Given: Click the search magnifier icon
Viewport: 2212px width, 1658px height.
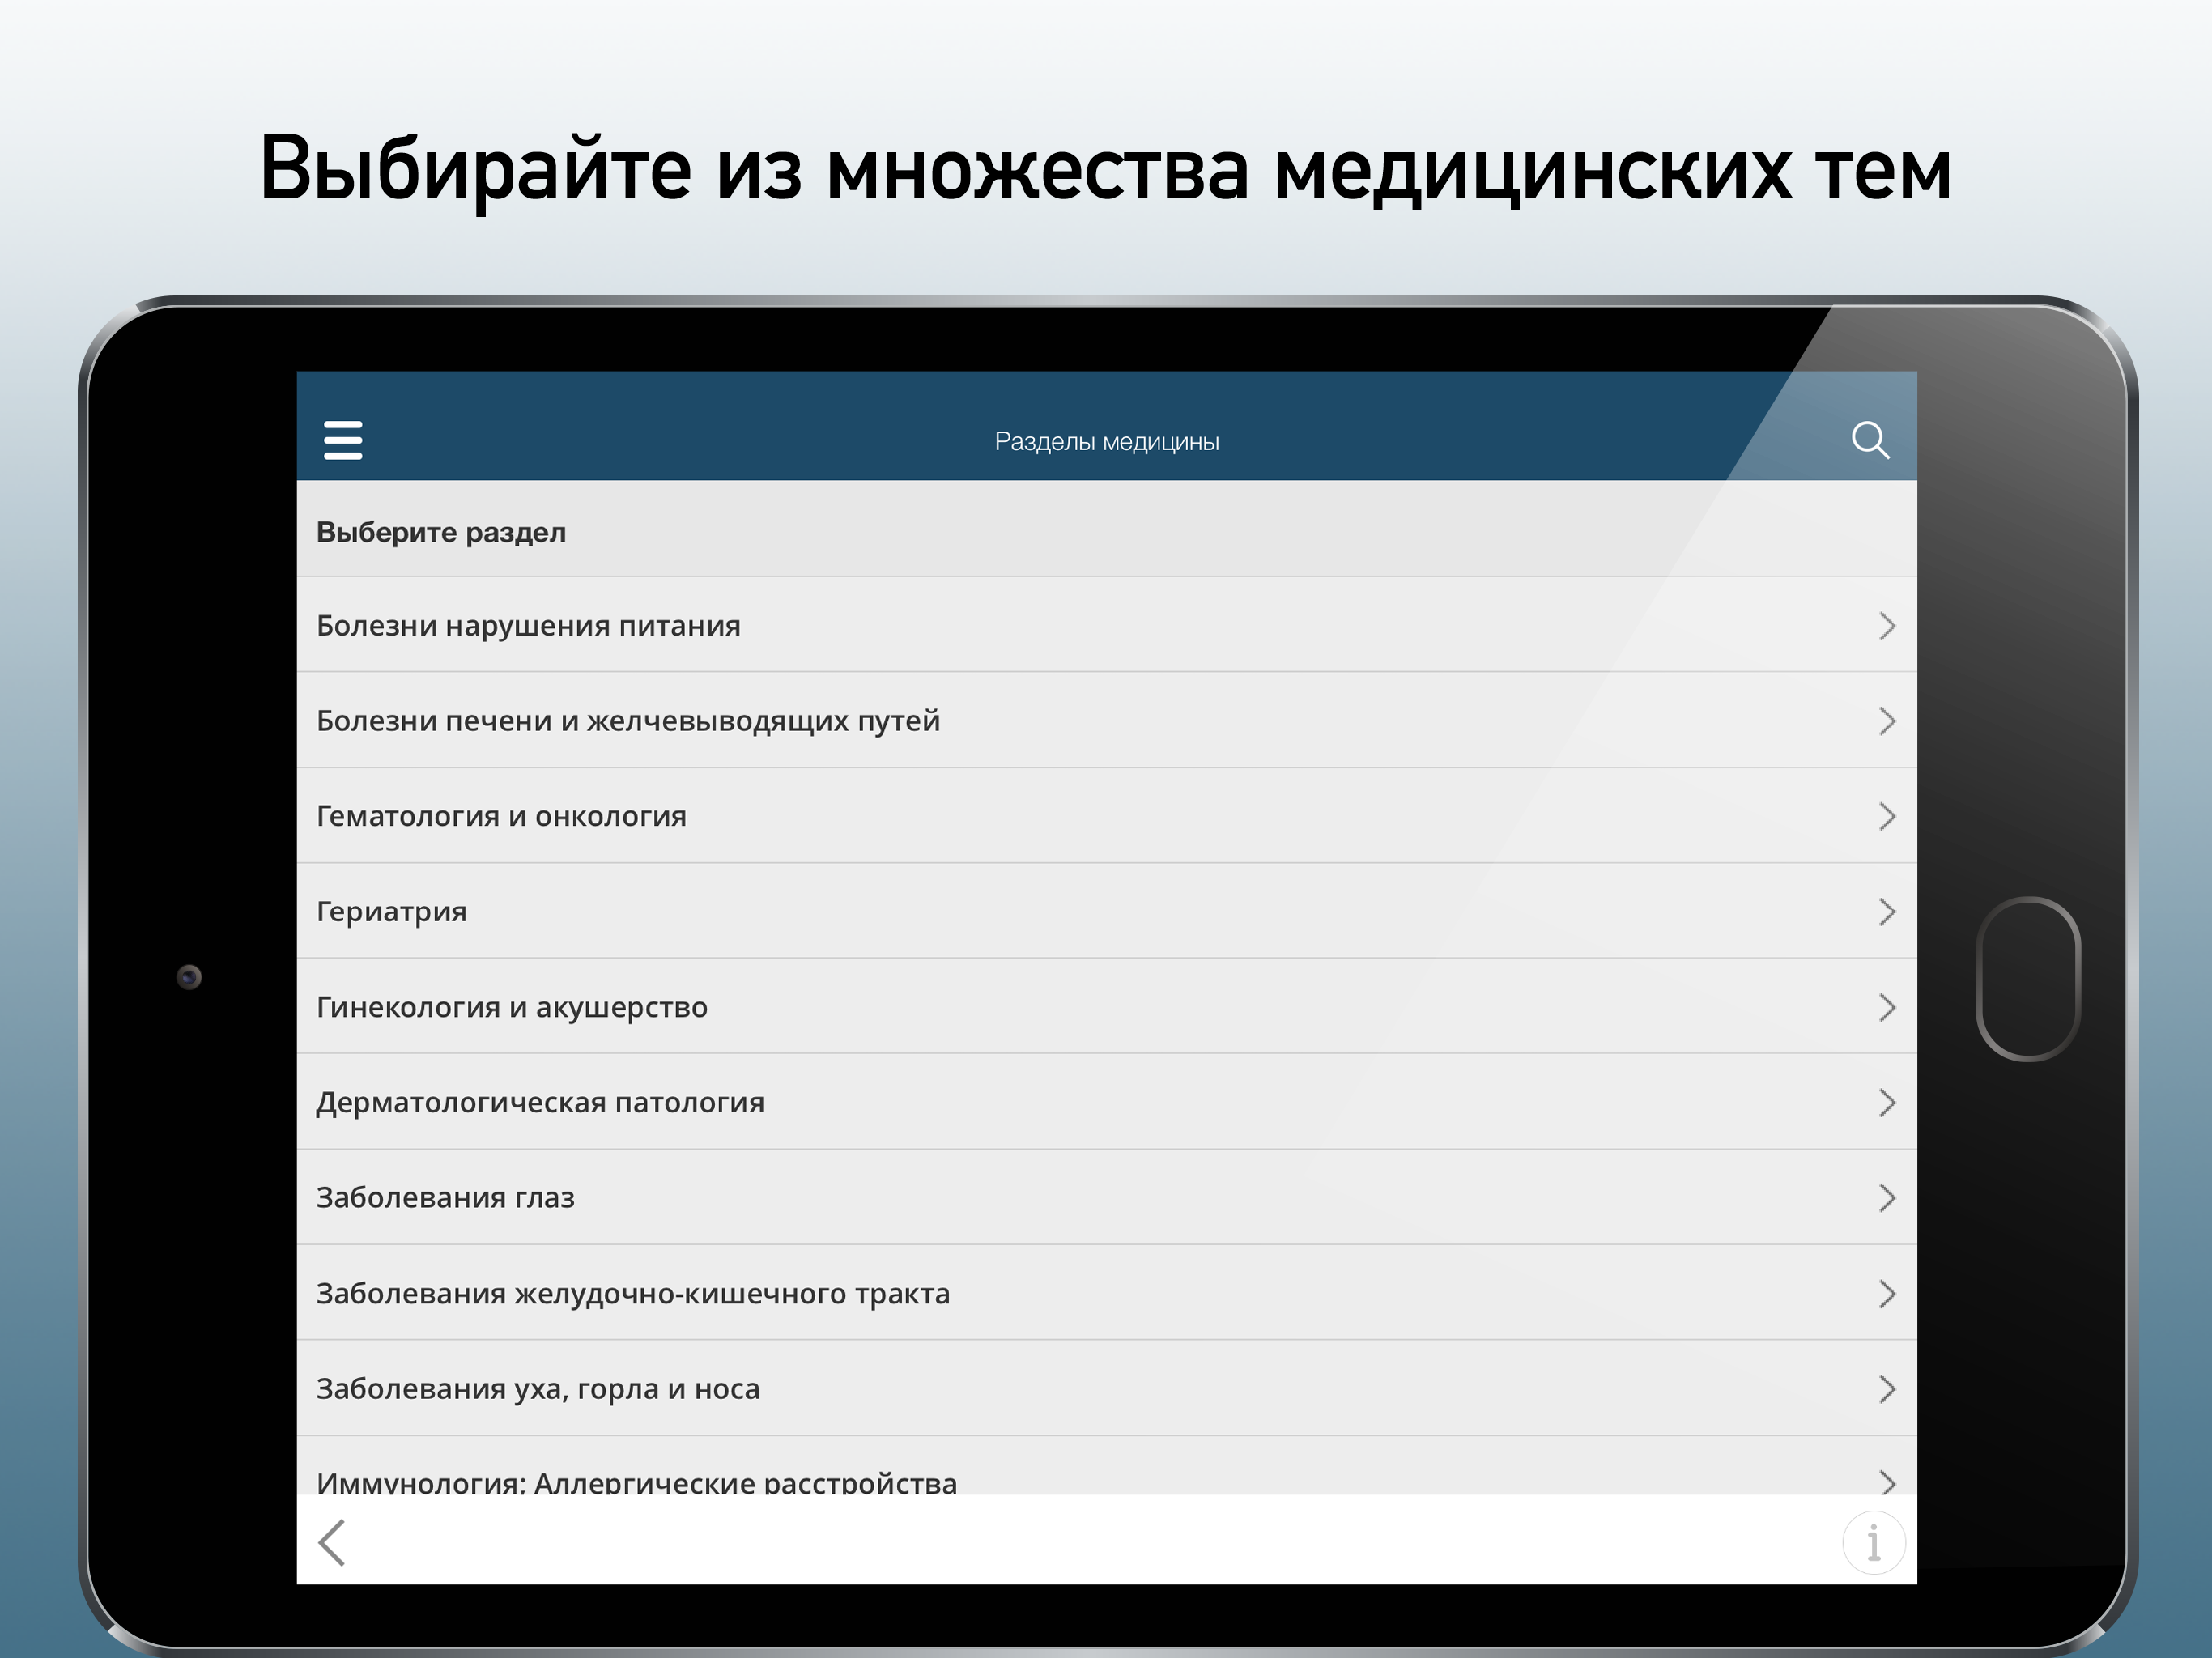Looking at the screenshot, I should pyautogui.click(x=1870, y=439).
